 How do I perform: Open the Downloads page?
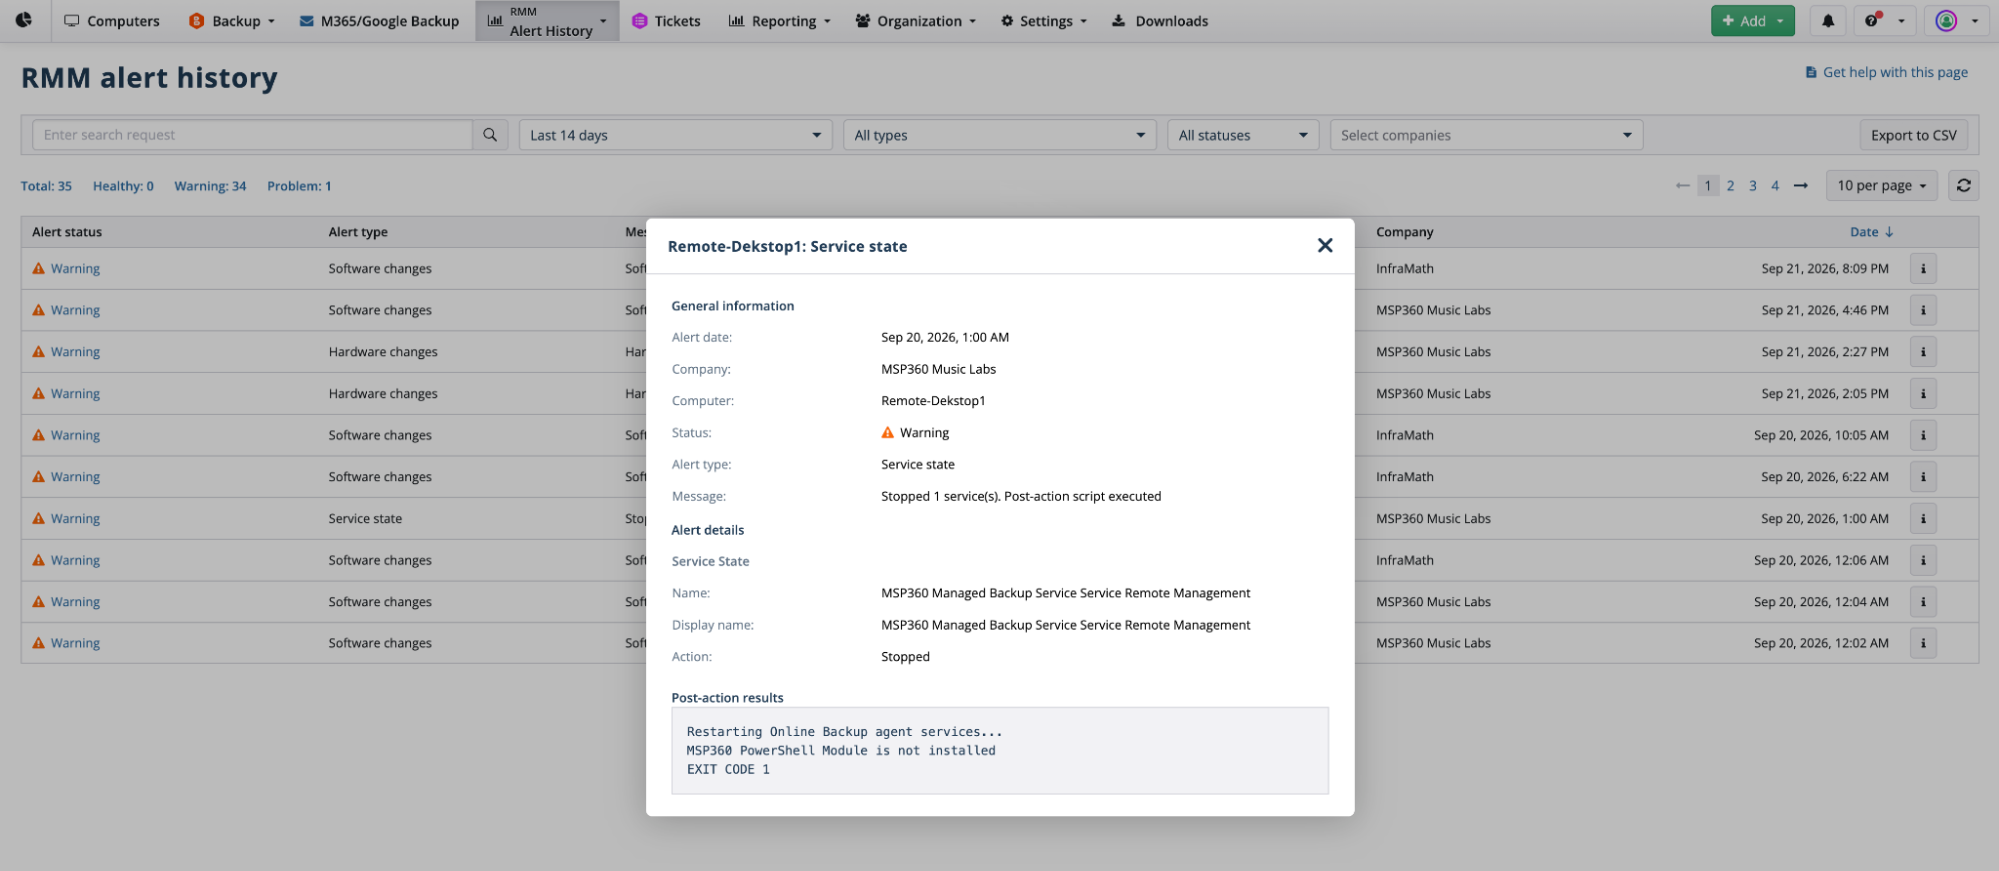click(x=1160, y=21)
